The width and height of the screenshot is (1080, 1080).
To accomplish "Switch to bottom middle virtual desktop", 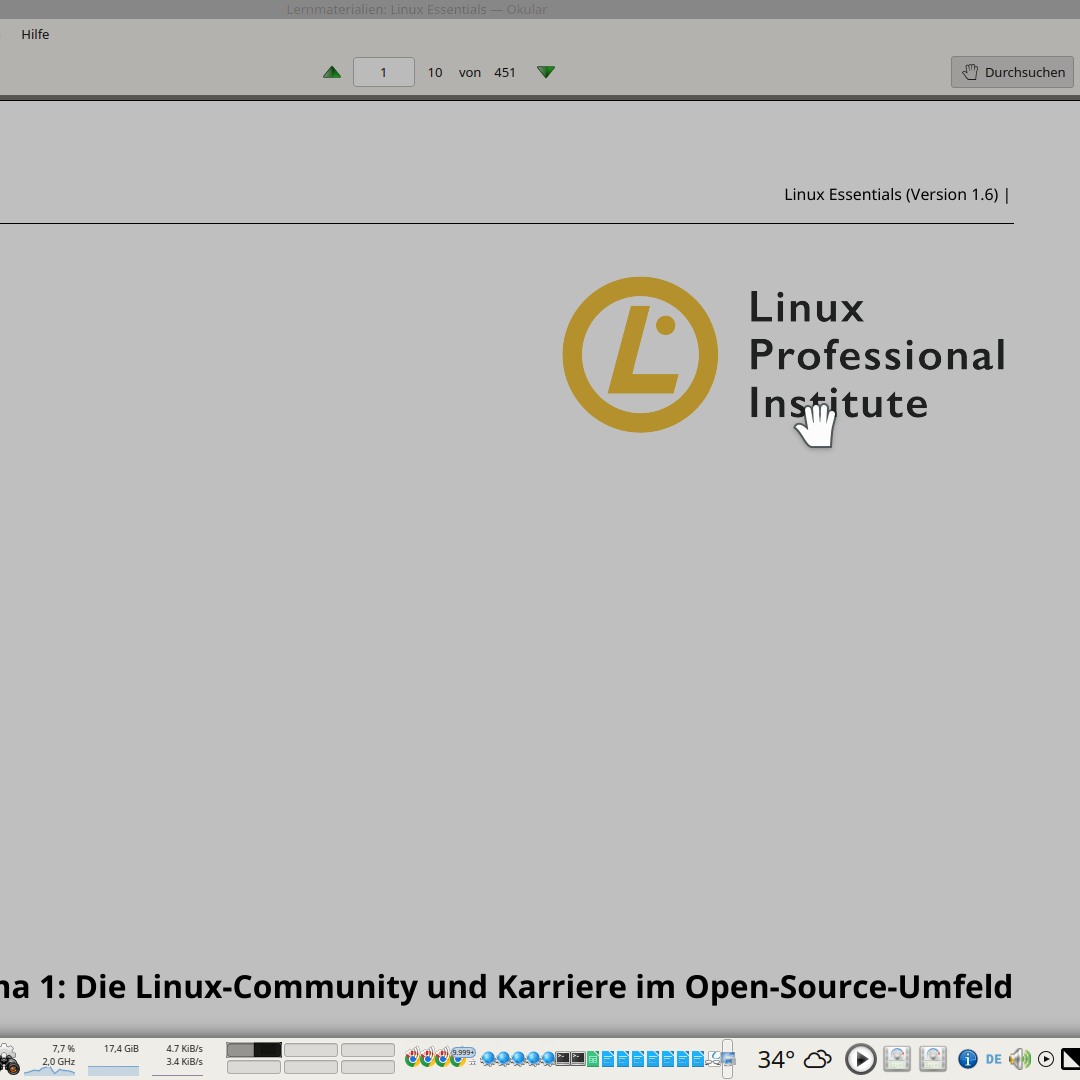I will tap(311, 1067).
